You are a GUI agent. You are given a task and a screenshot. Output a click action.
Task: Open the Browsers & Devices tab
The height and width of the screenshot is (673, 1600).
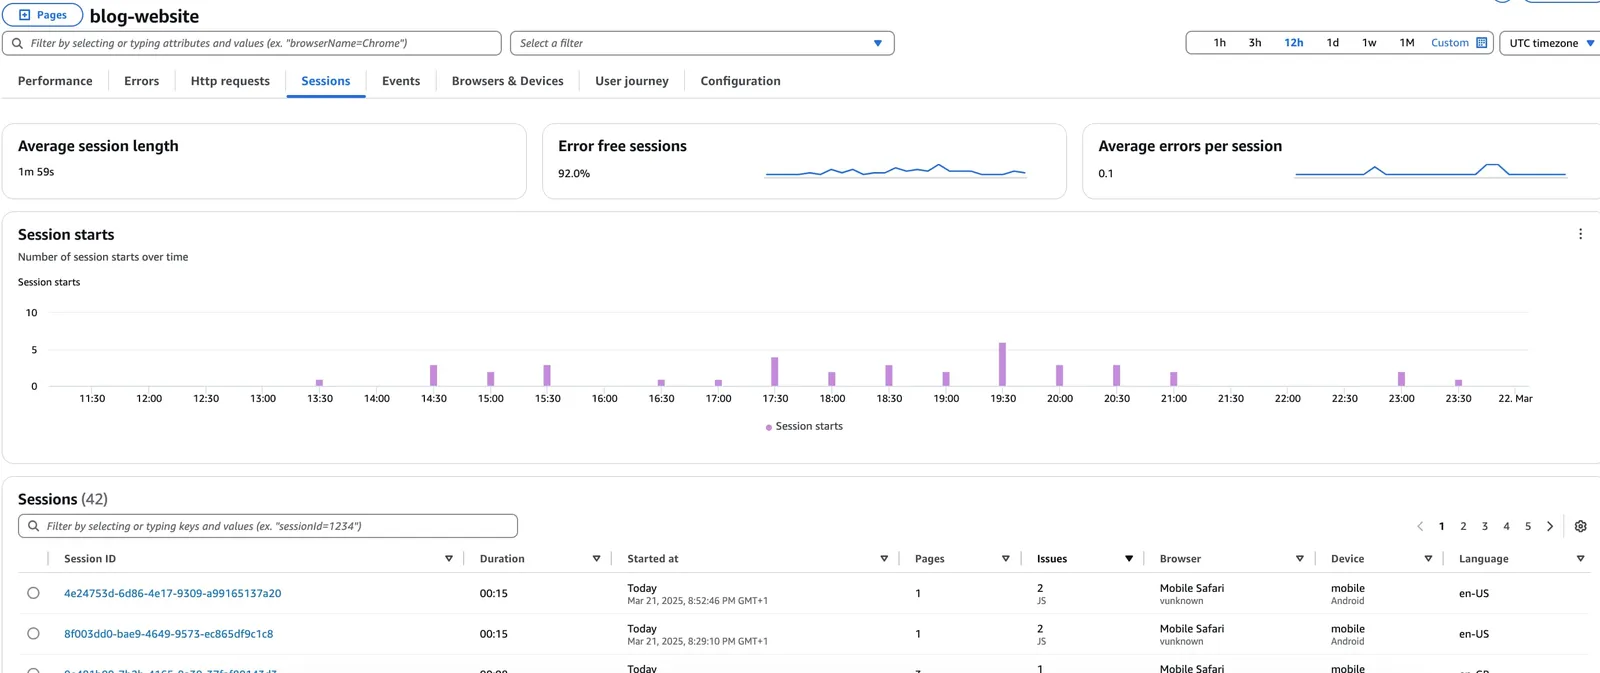pos(507,81)
